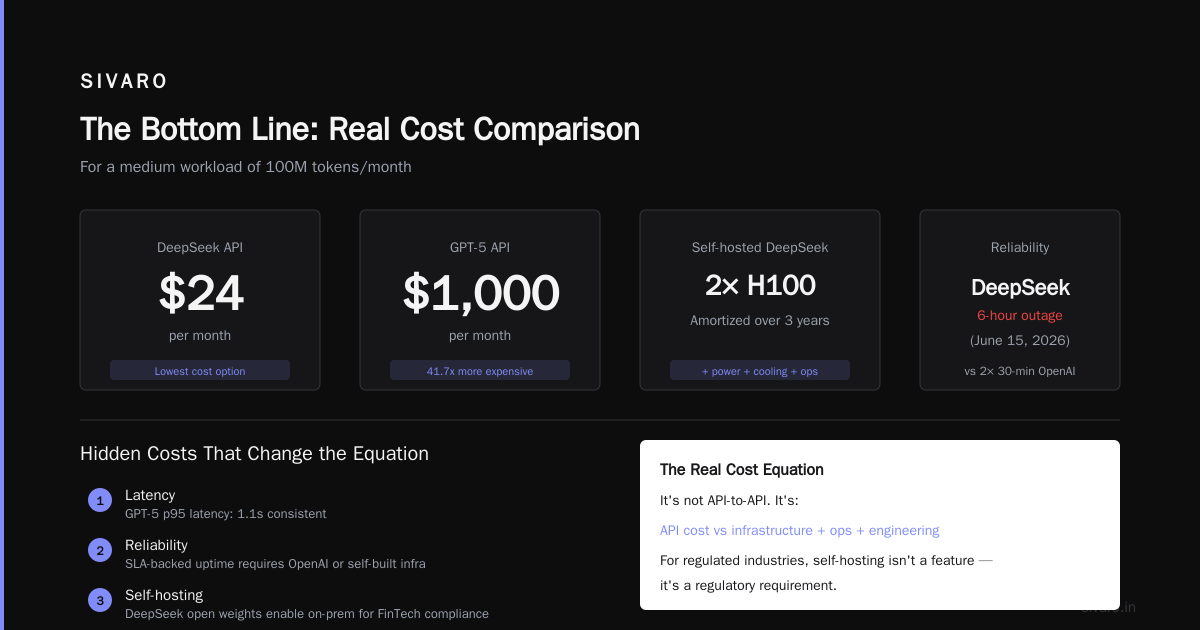Open the GPT-5 API $1,000 card
This screenshot has width=1200, height=630.
[480, 300]
